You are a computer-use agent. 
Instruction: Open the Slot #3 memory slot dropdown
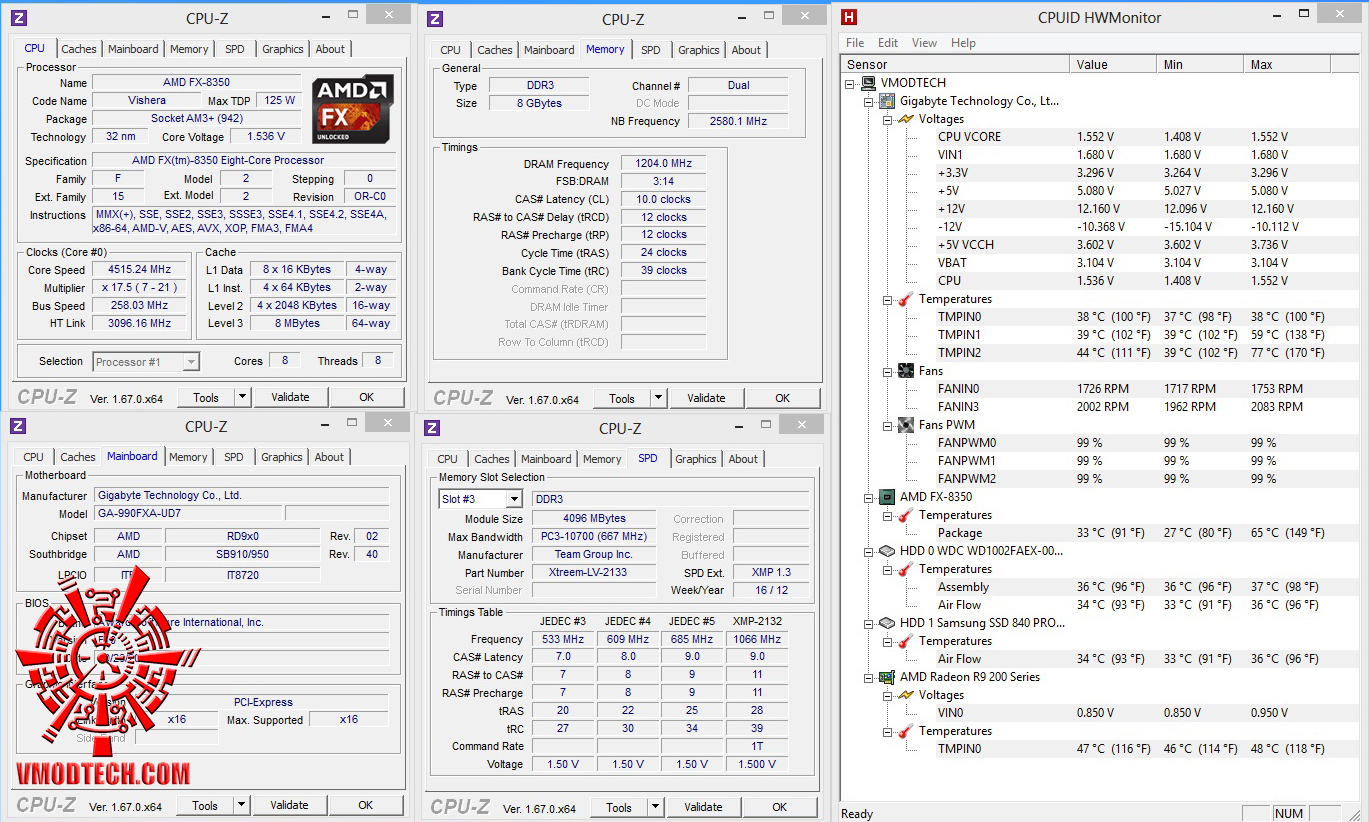point(514,499)
